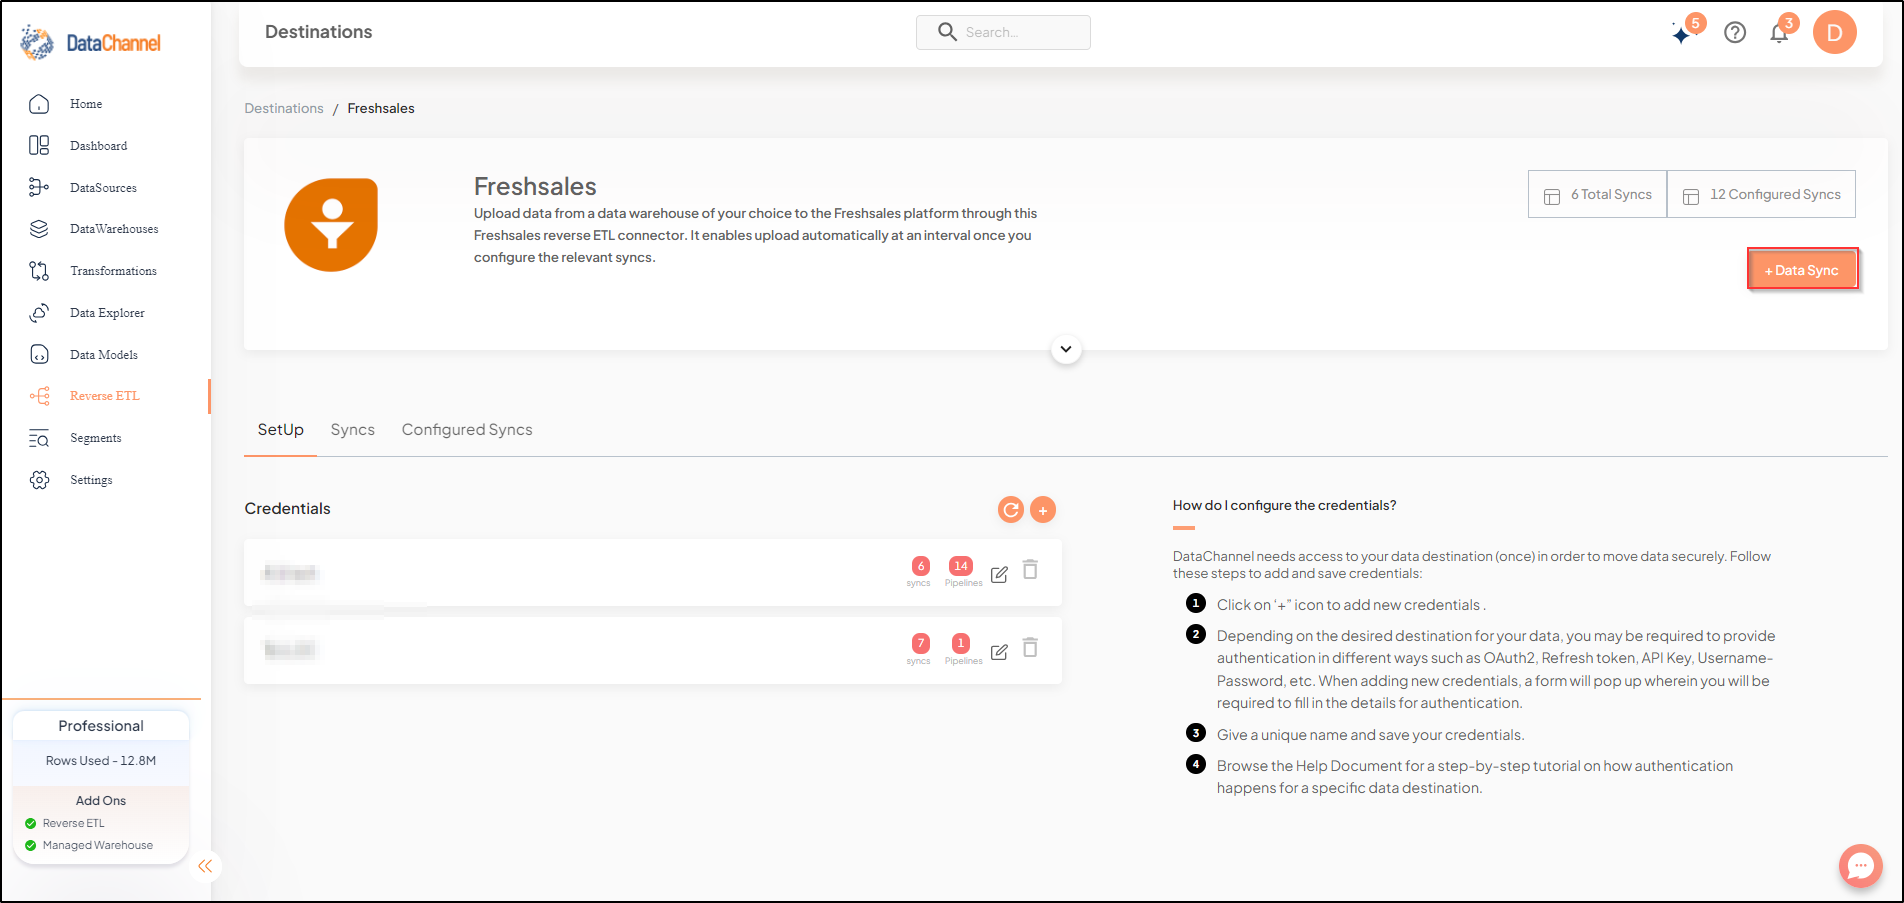This screenshot has width=1904, height=903.
Task: Add new credentials with plus icon
Action: click(1043, 510)
